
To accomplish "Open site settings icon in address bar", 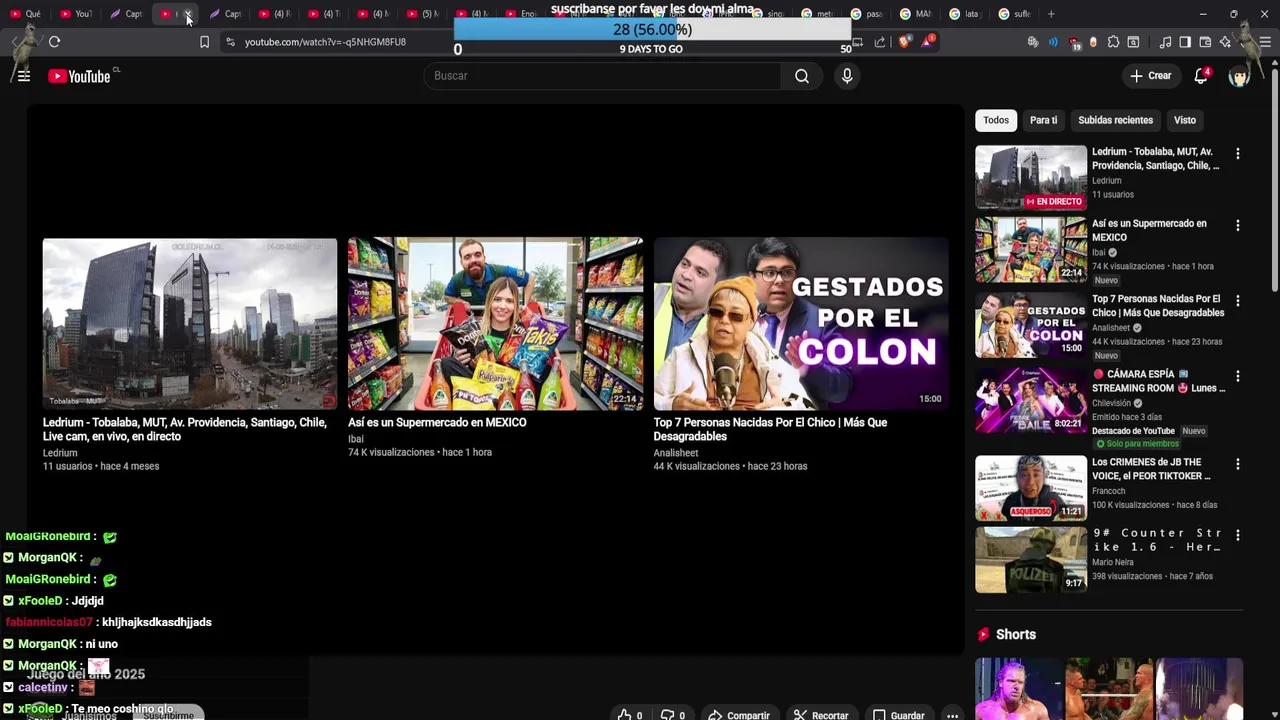I will tap(230, 42).
